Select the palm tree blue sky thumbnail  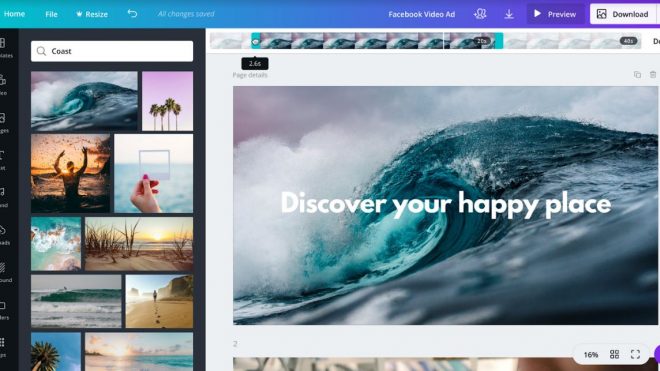[56, 352]
